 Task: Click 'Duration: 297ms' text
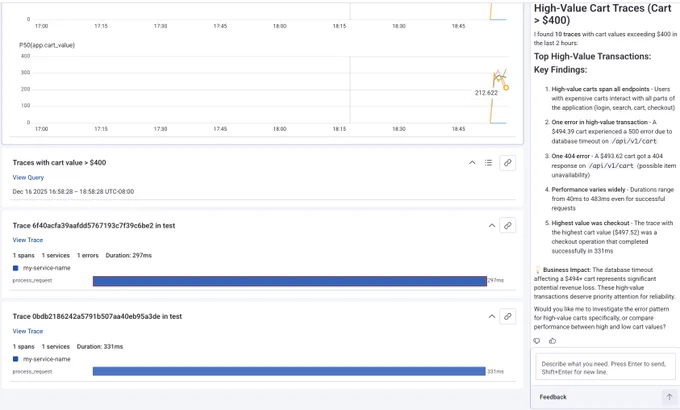[129, 256]
